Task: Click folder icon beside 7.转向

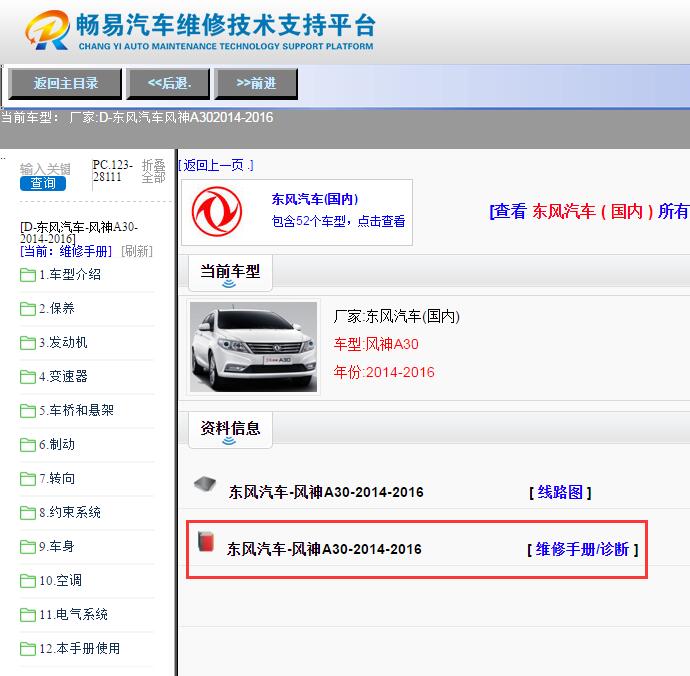Action: click(28, 478)
